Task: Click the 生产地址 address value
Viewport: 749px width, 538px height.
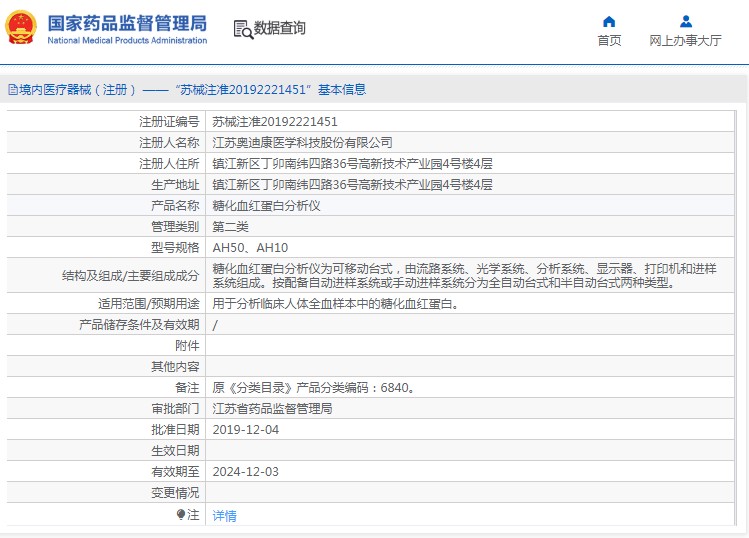Action: pos(352,185)
